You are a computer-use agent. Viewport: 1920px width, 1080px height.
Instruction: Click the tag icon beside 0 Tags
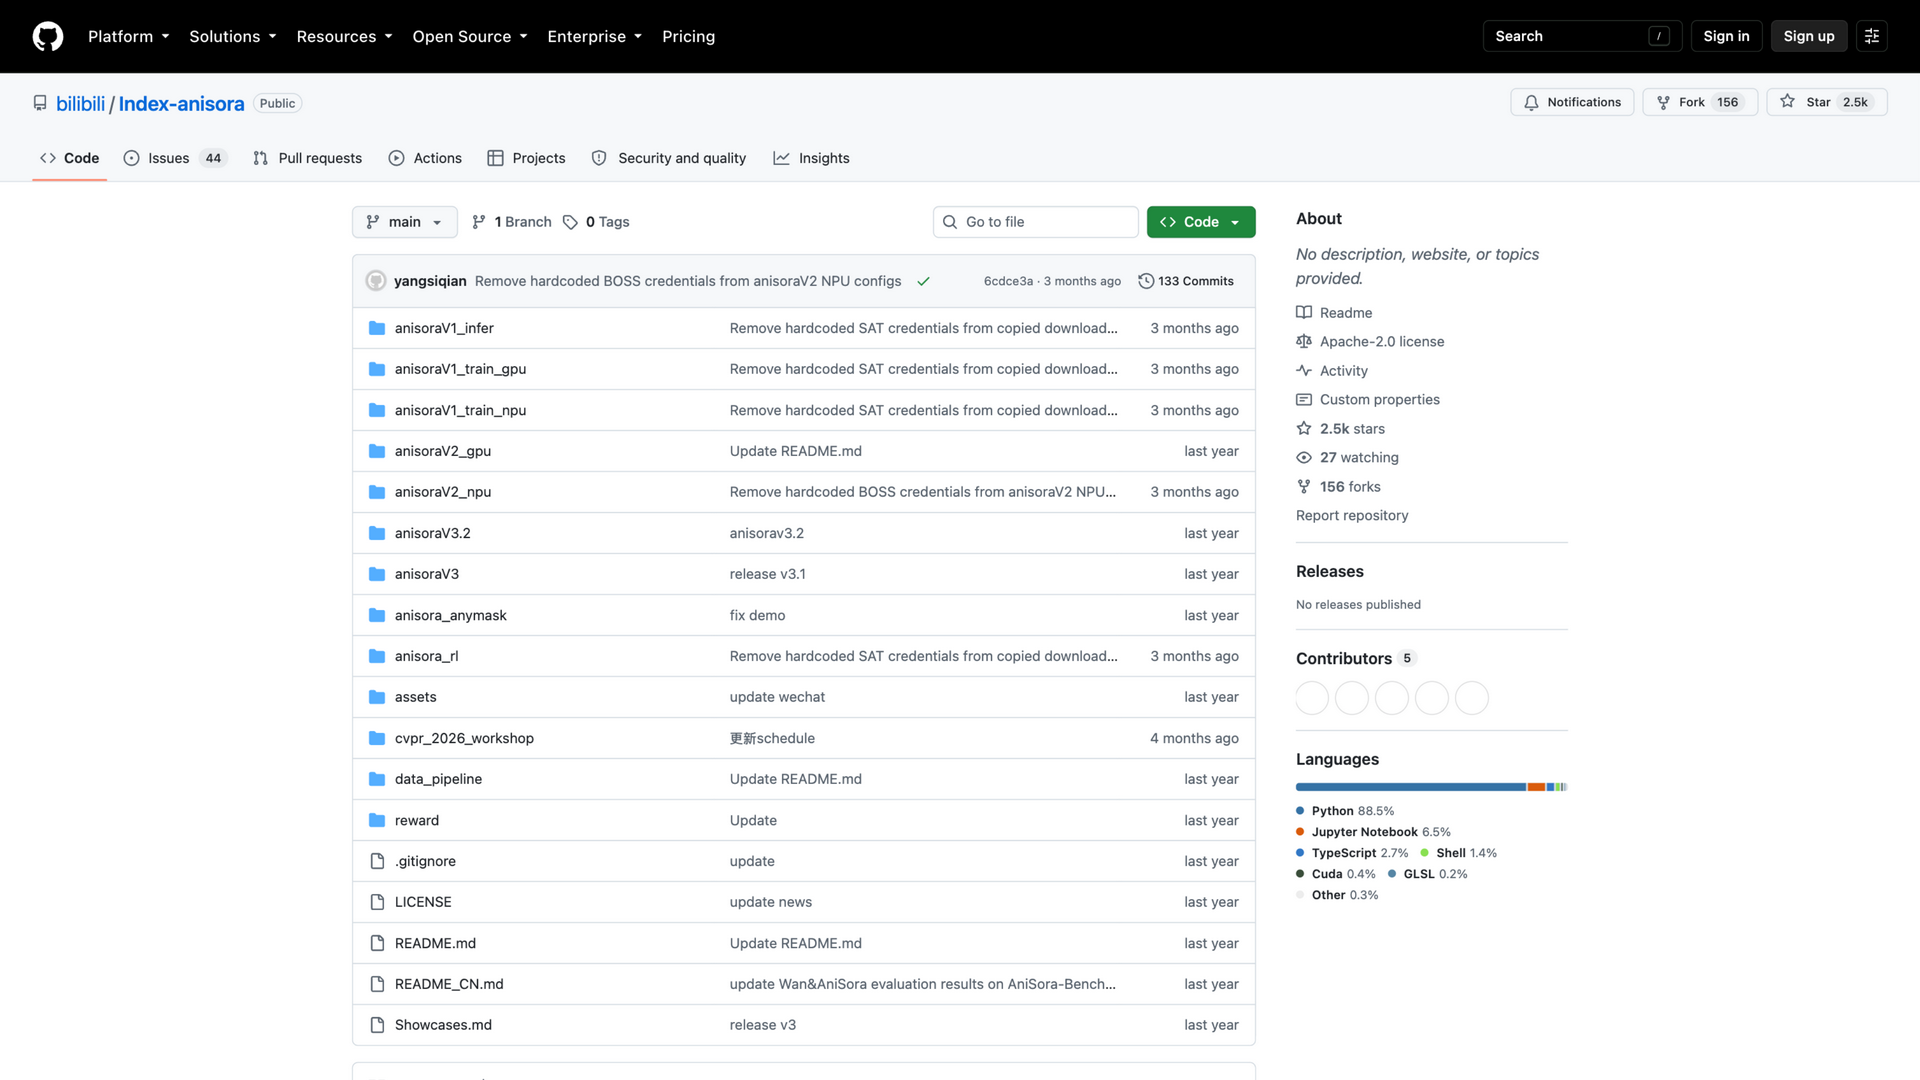click(570, 222)
